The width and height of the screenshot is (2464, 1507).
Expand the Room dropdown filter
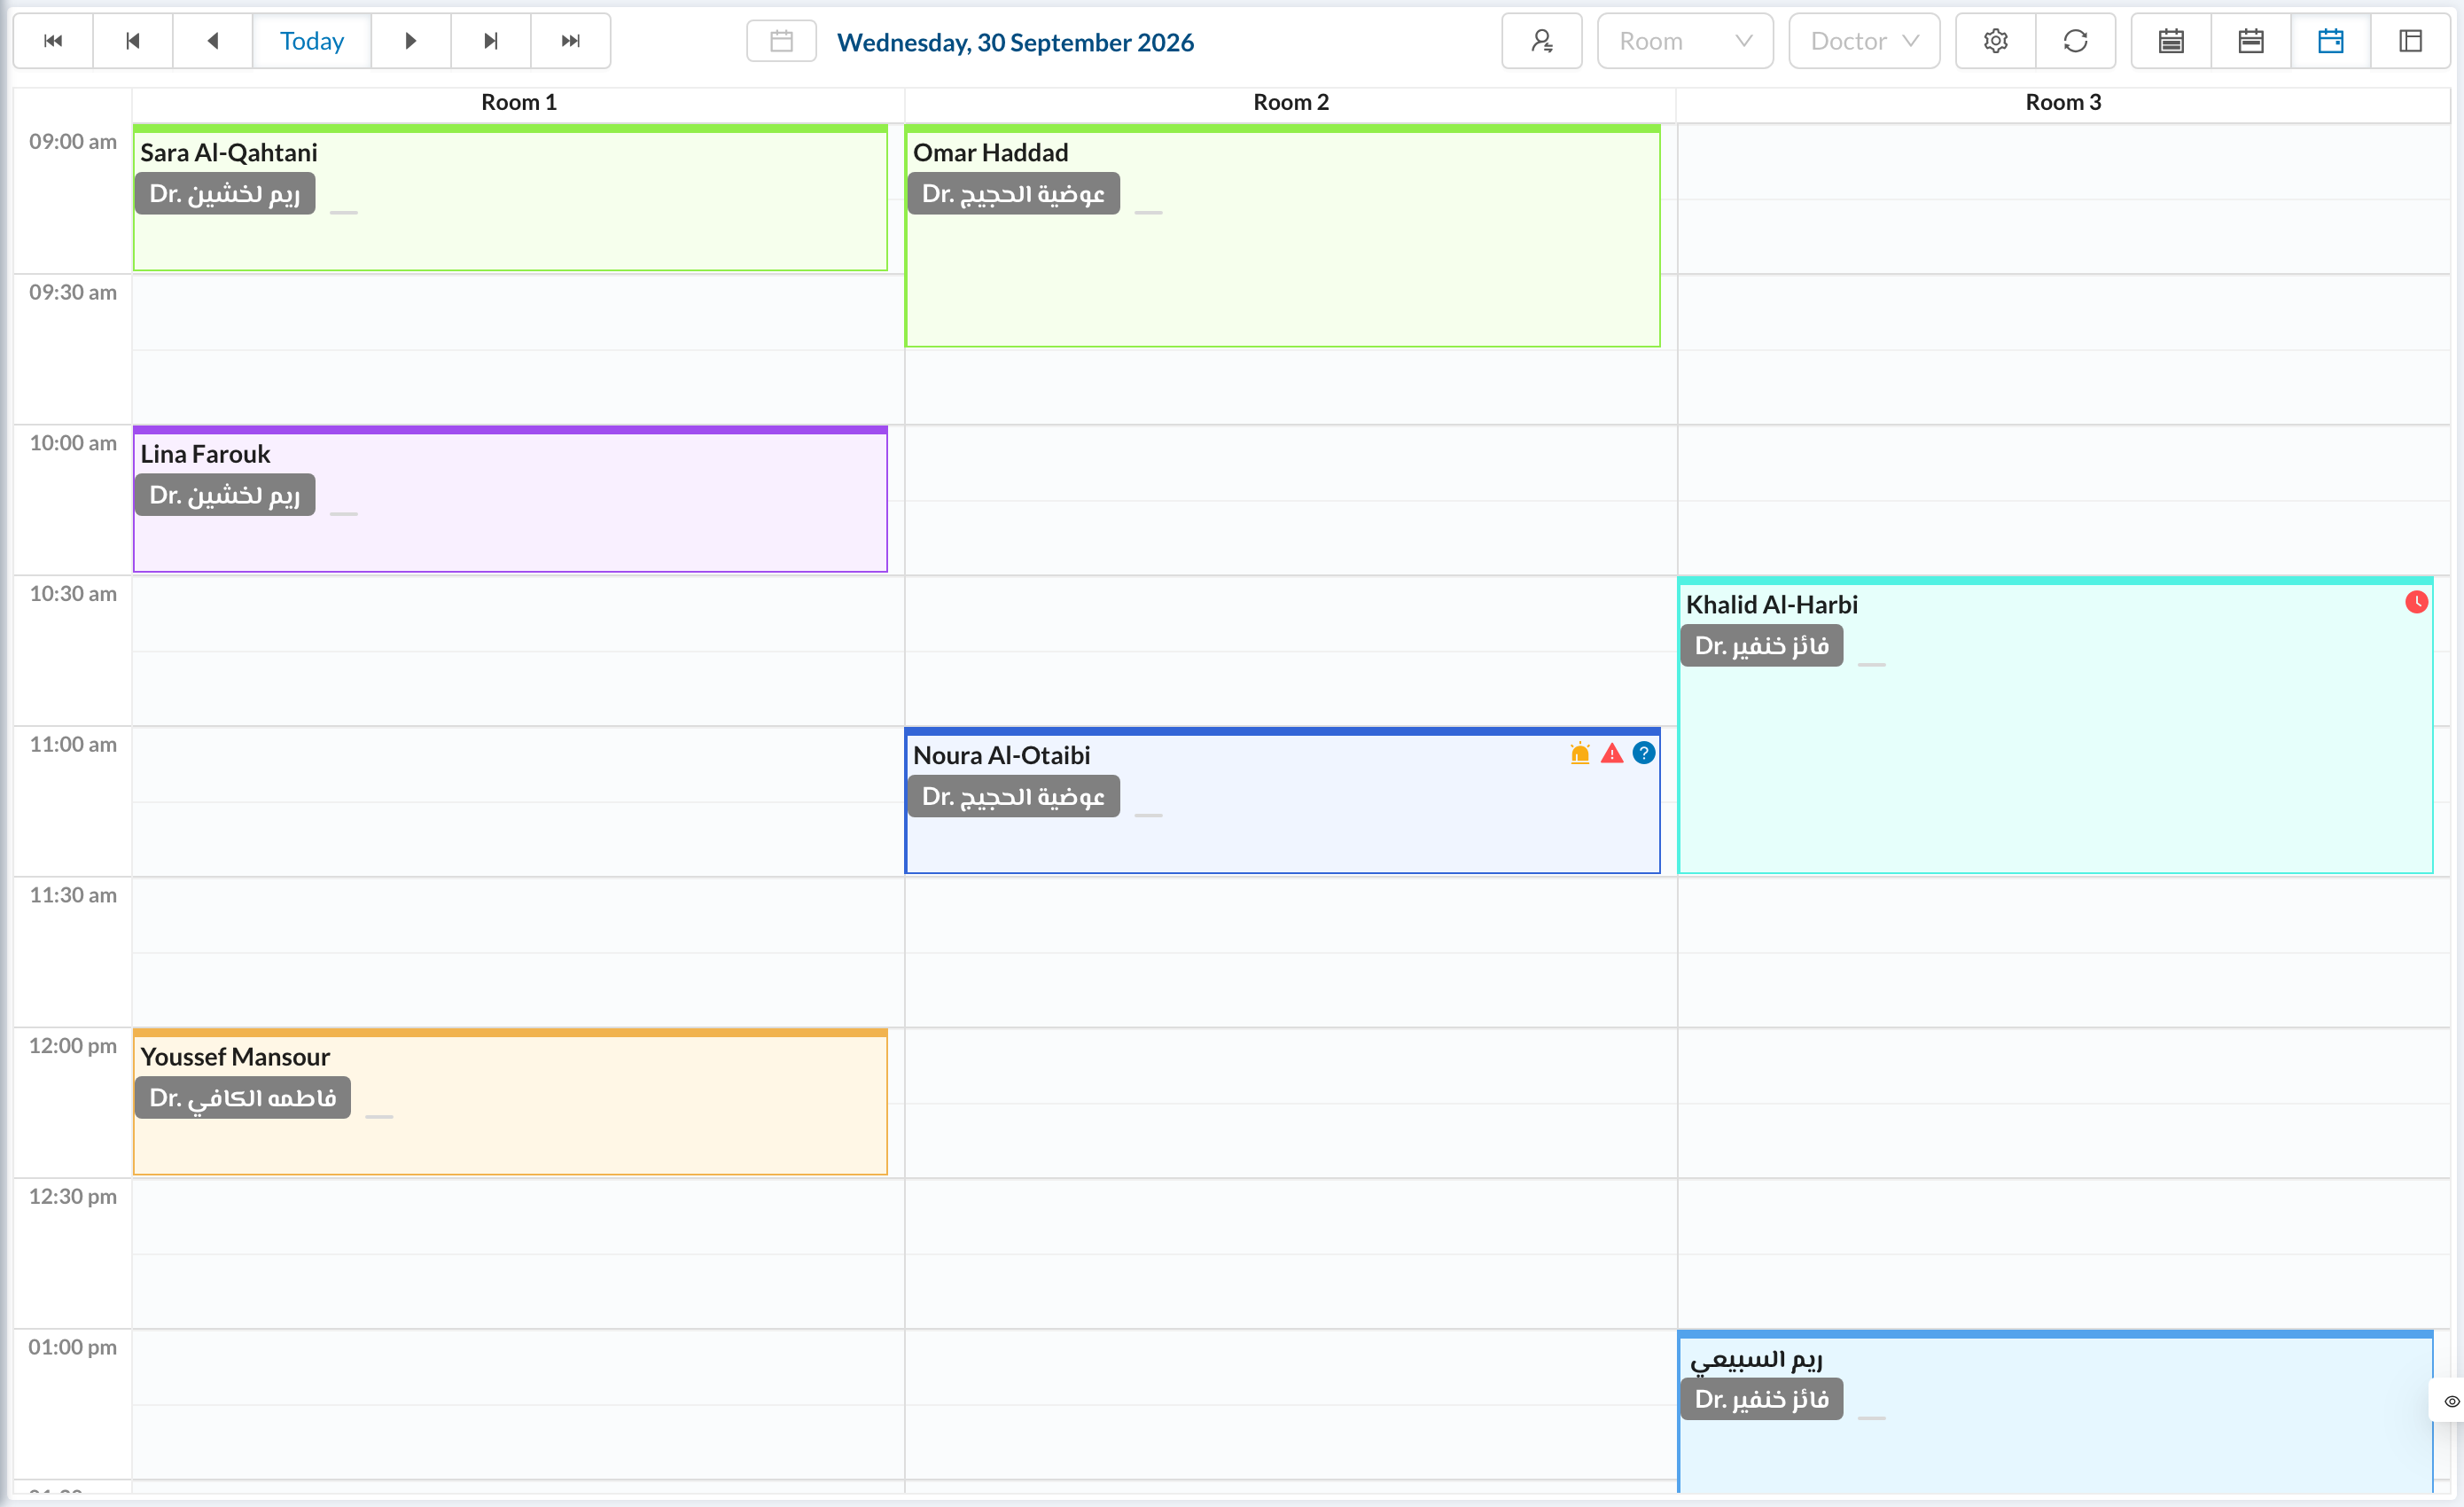(1685, 41)
